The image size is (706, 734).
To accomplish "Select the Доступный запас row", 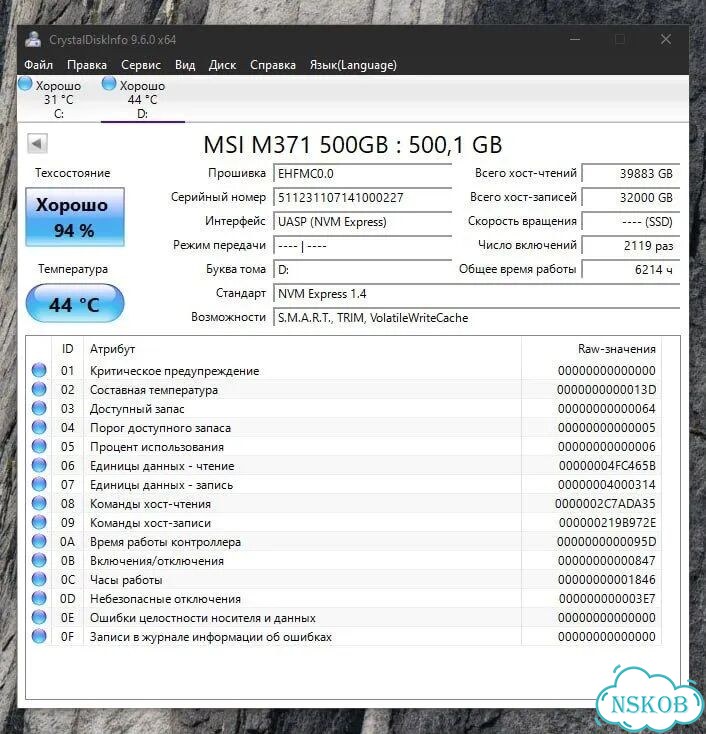I will (344, 409).
